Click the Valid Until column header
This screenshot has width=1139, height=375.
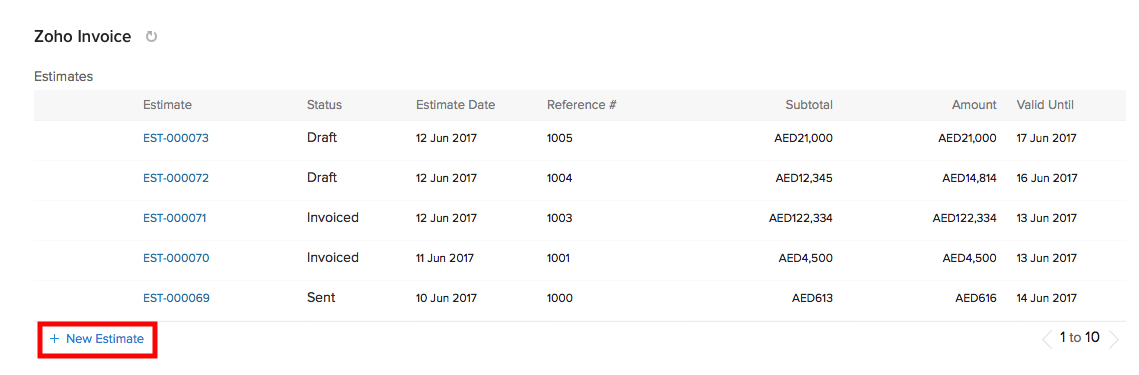click(1045, 105)
